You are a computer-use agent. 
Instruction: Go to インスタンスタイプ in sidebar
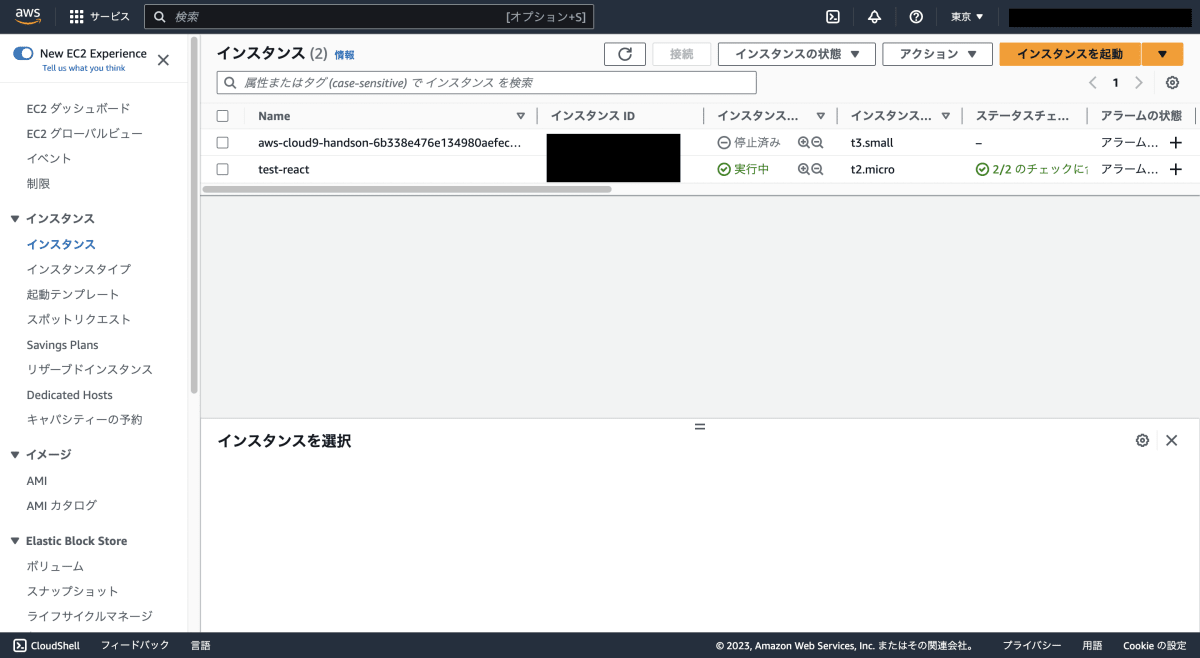(78, 269)
